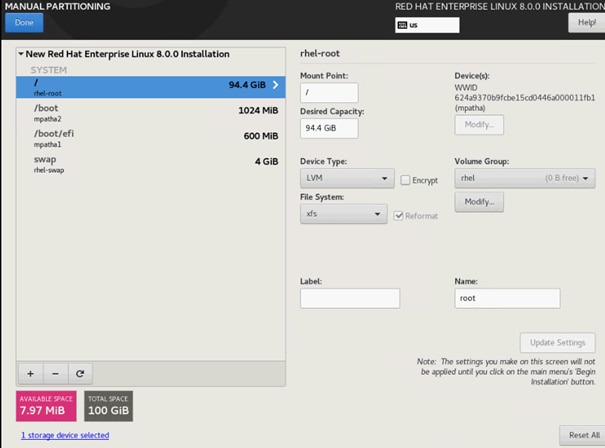
Task: Click Reset All button
Action: coord(584,435)
